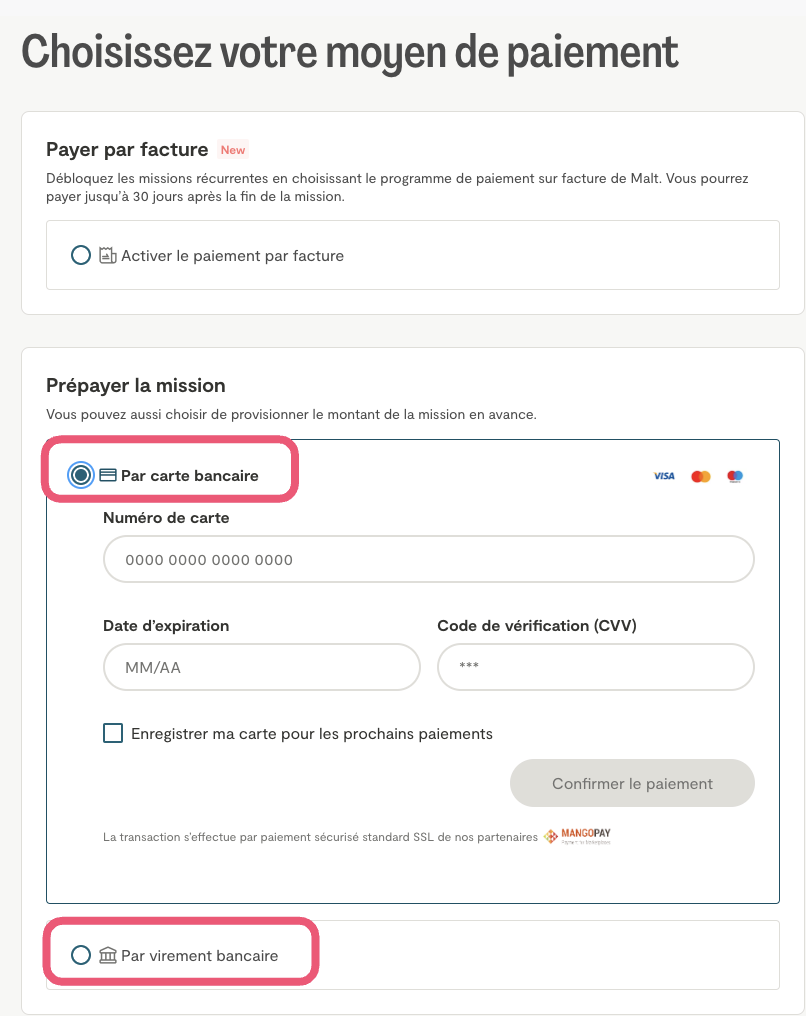Choose the Par virement bancaire radio option
The image size is (806, 1016).
pos(81,956)
